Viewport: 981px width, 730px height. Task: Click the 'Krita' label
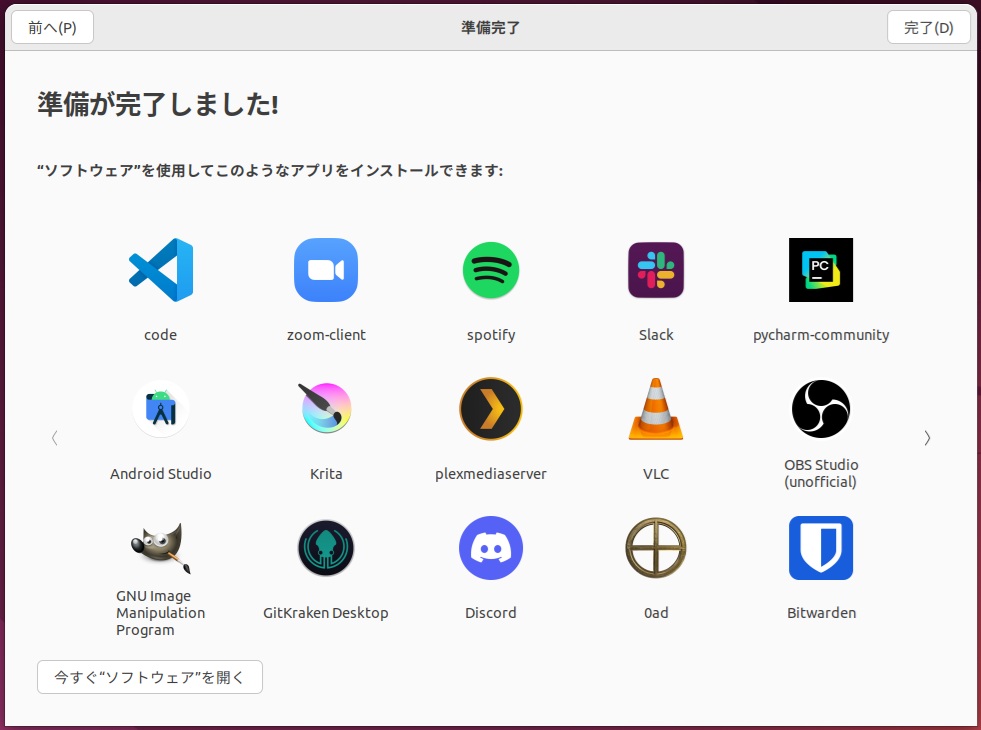326,474
